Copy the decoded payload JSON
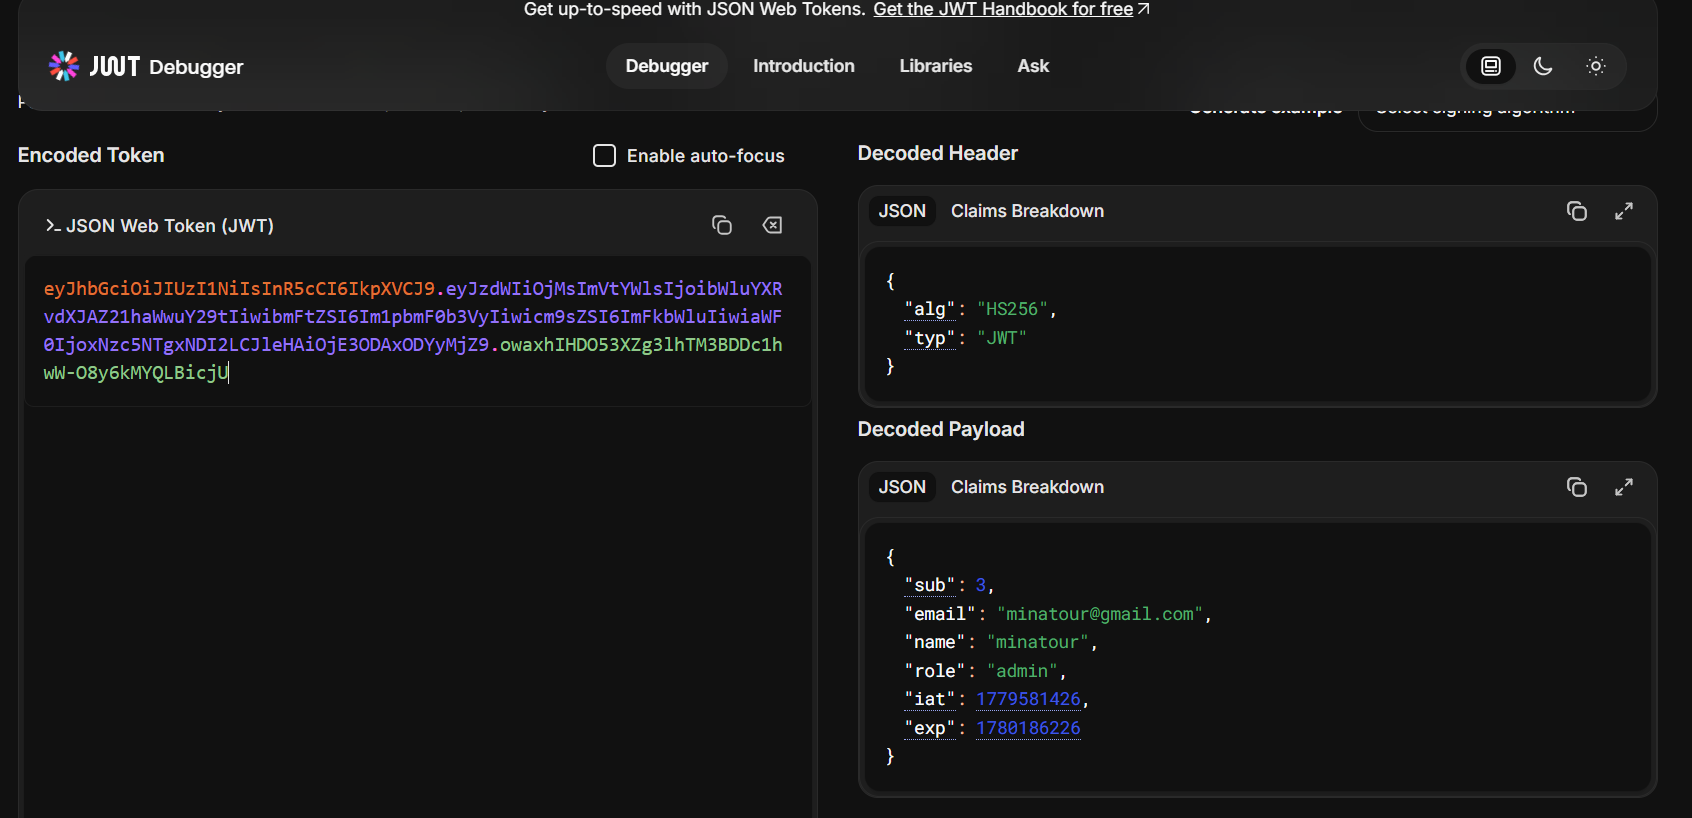Image resolution: width=1692 pixels, height=818 pixels. click(x=1577, y=487)
